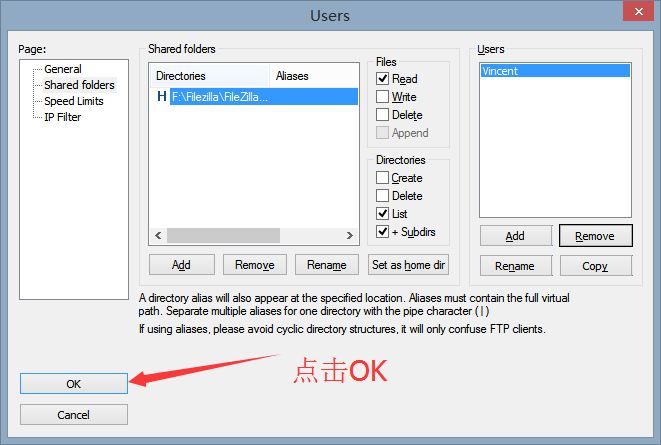Viewport: 661px width, 445px height.
Task: Click Set as home dir button
Action: [408, 265]
